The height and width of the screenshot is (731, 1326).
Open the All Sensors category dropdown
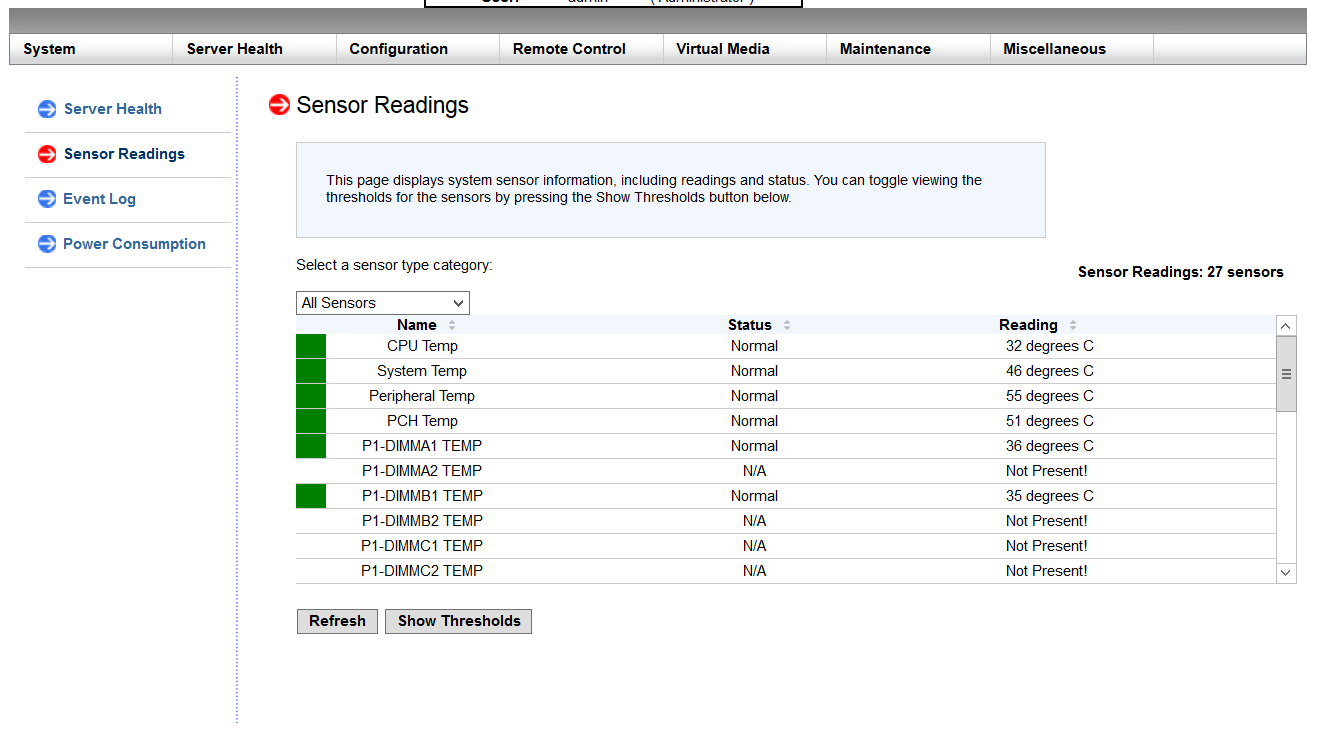click(382, 302)
